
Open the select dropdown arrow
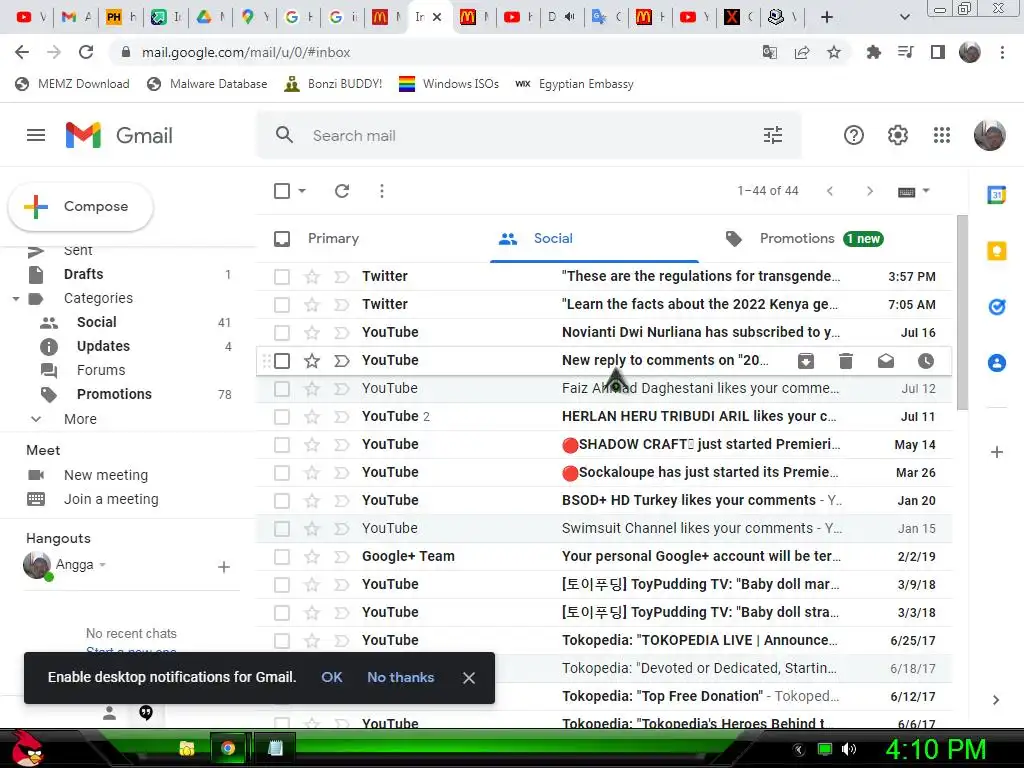302,191
